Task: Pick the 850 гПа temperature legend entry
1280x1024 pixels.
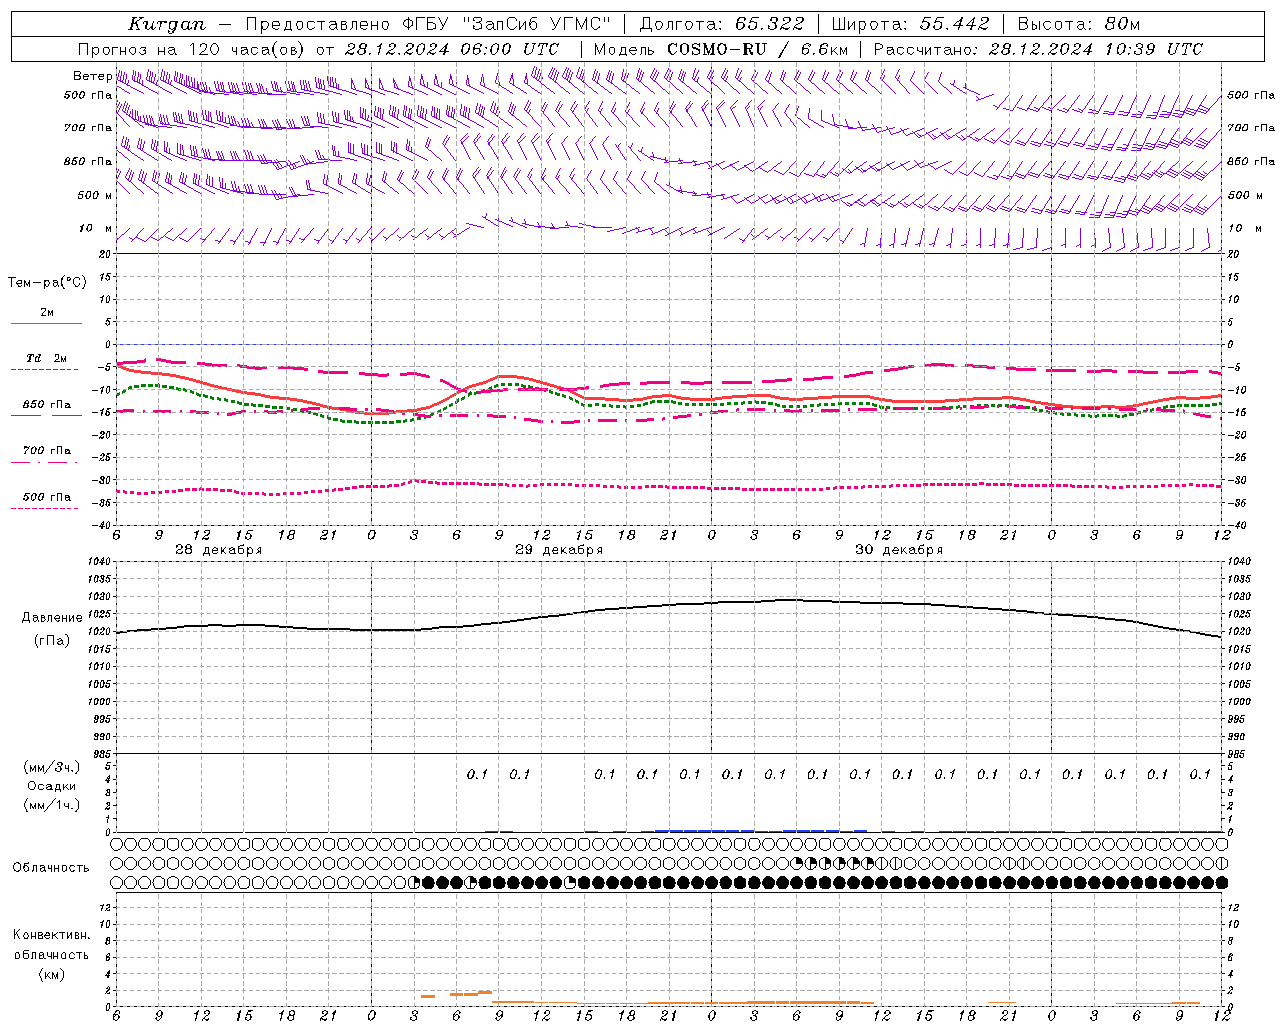Action: pos(46,409)
